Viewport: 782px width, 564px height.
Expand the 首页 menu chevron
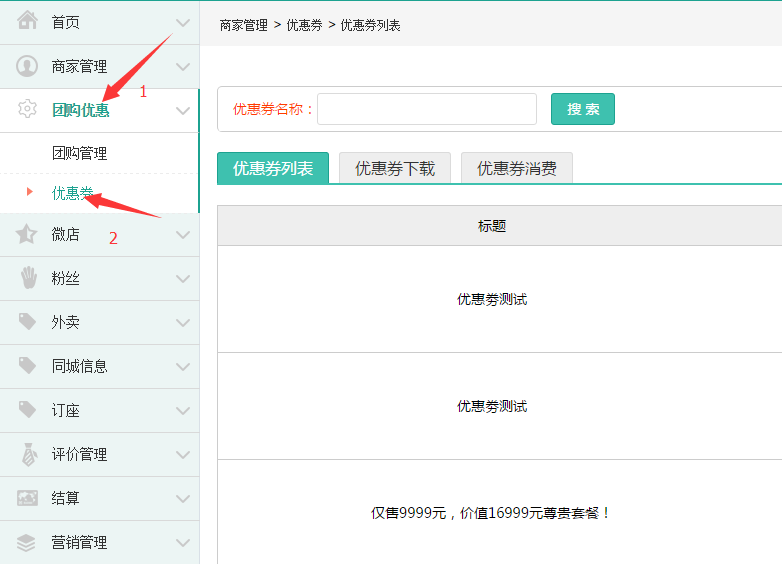tap(183, 23)
